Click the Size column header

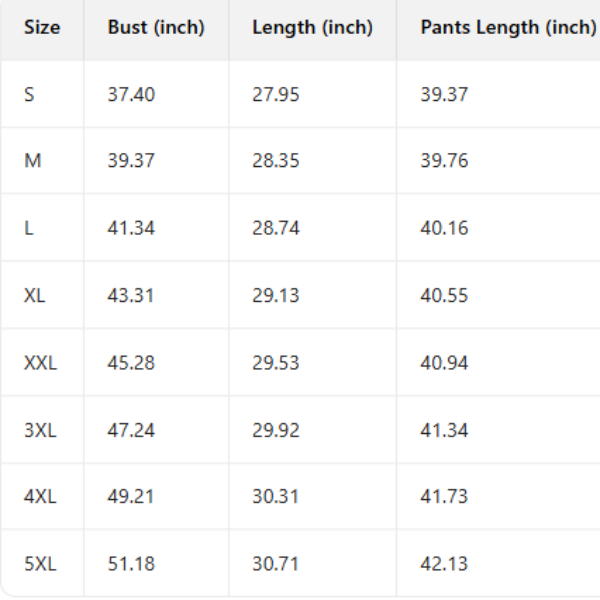[x=42, y=27]
